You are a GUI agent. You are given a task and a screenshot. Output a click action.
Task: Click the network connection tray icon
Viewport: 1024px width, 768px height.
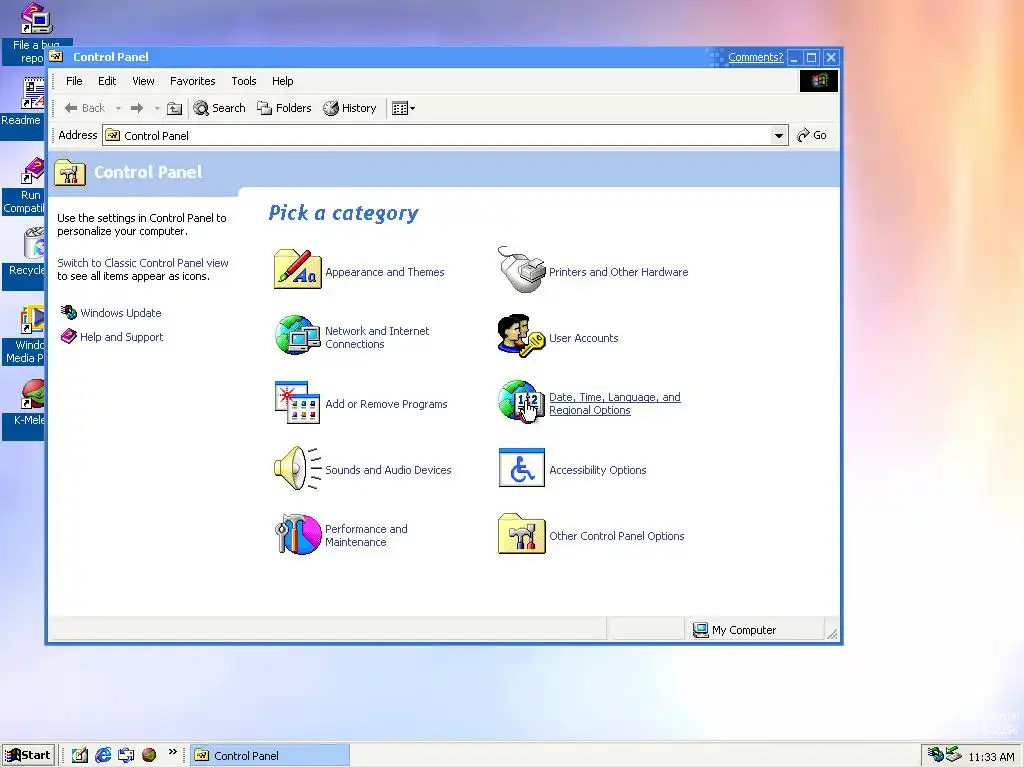953,754
